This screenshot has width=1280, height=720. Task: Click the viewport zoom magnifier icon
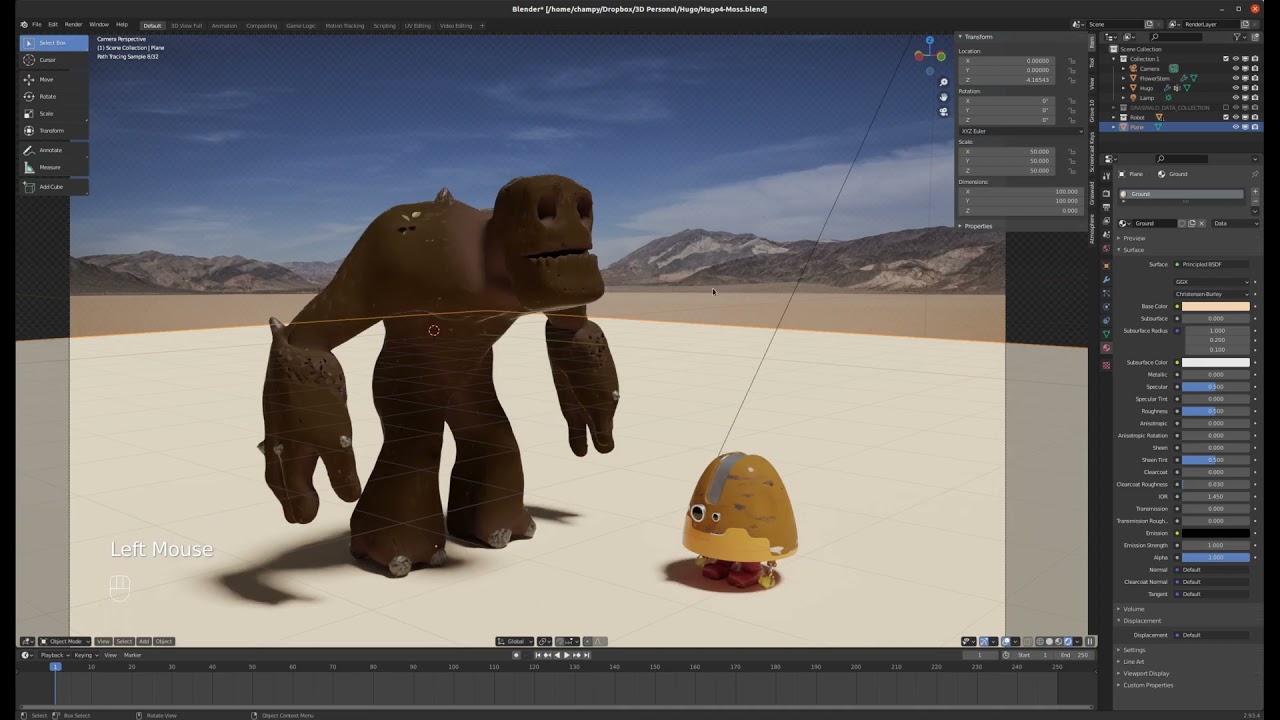coord(944,82)
